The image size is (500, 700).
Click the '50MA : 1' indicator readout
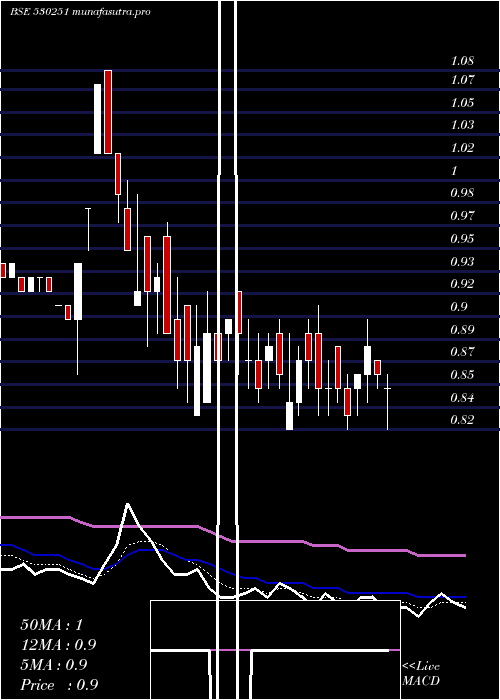point(52,625)
